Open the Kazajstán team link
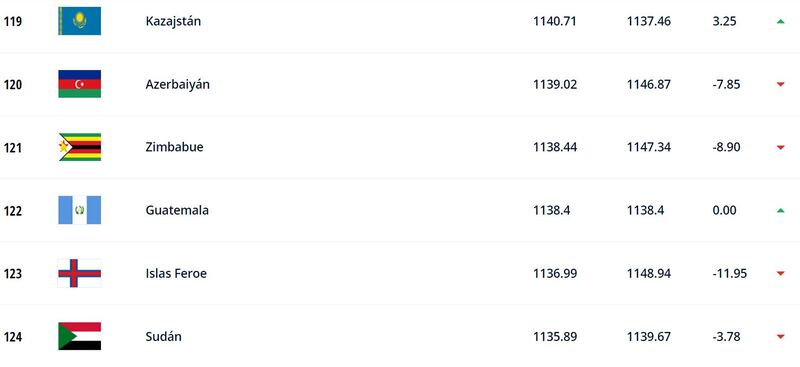The width and height of the screenshot is (800, 367). pyautogui.click(x=173, y=21)
